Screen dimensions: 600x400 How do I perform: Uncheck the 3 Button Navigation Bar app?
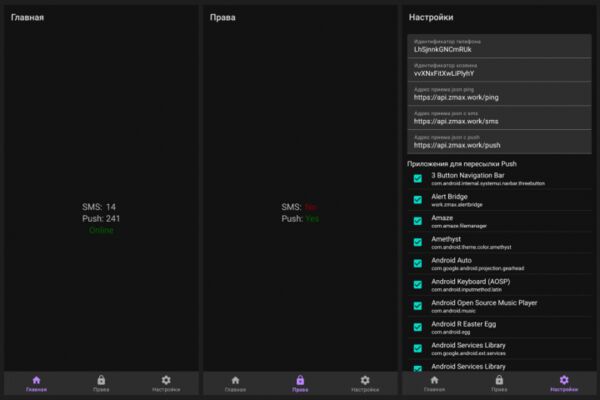(x=418, y=179)
